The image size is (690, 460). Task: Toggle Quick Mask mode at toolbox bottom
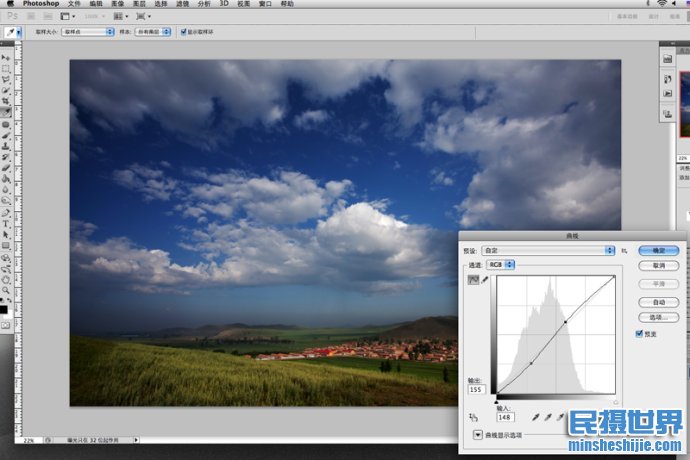point(6,325)
